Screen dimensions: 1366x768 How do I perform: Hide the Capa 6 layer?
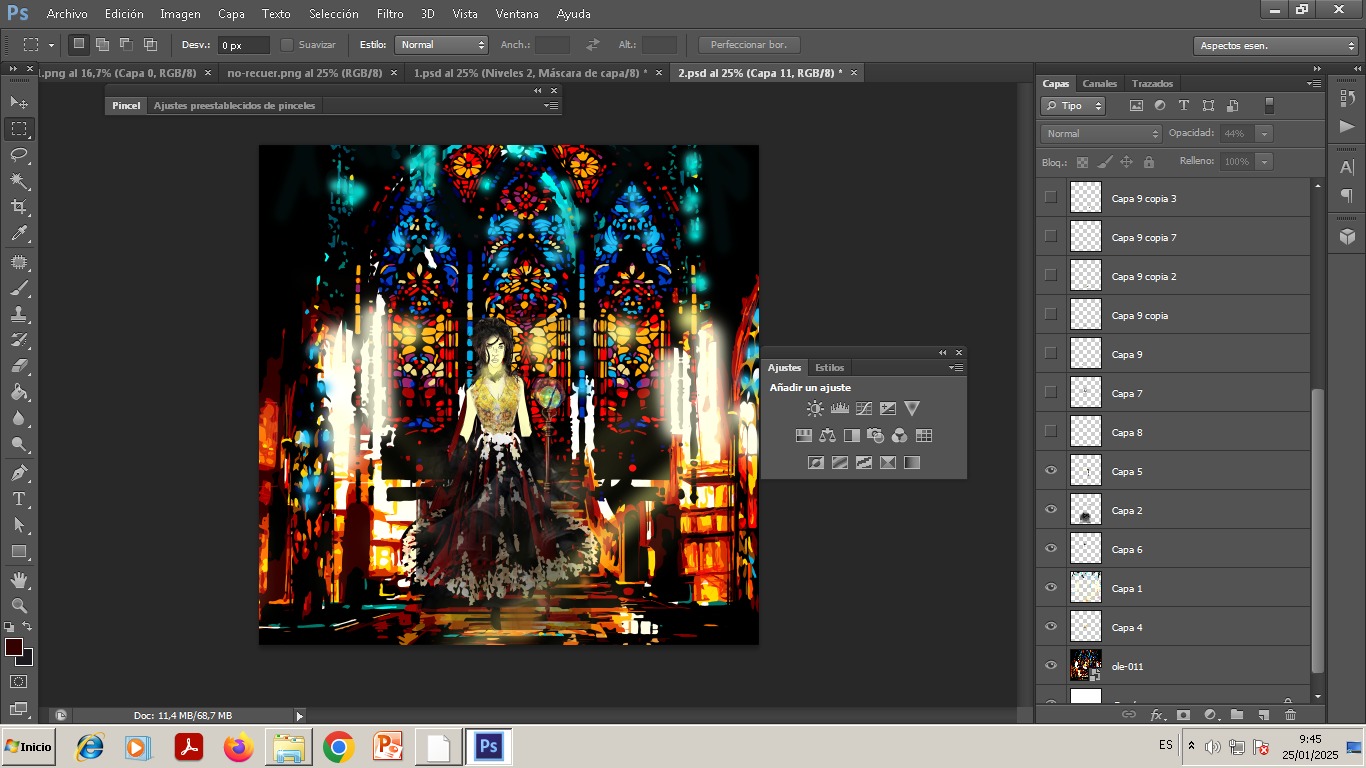[x=1050, y=549]
